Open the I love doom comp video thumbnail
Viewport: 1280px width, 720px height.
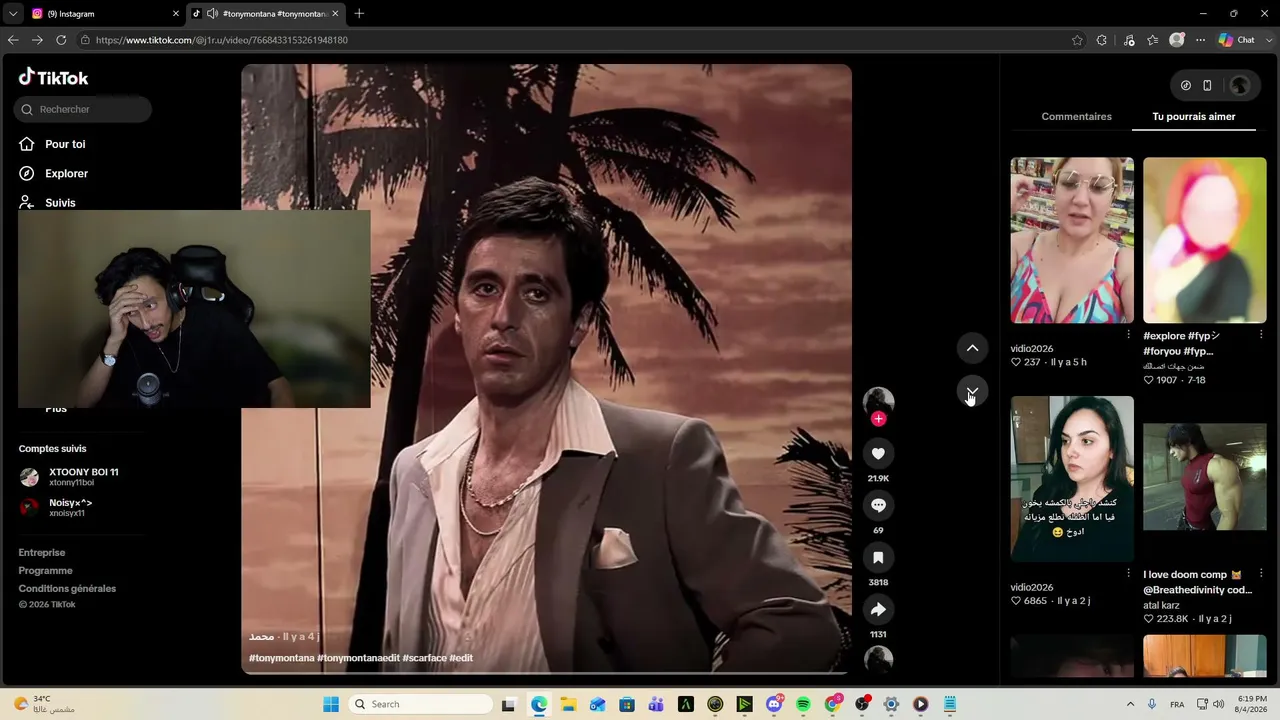1204,479
